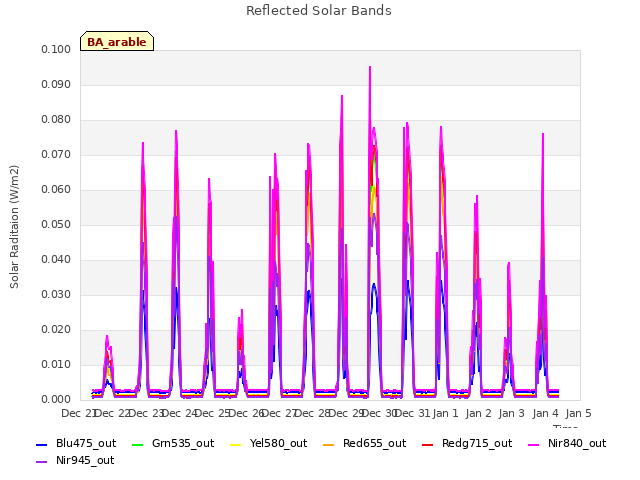The width and height of the screenshot is (640, 480).
Task: Toggle the Nir840_out legend entry
Action: [567, 444]
